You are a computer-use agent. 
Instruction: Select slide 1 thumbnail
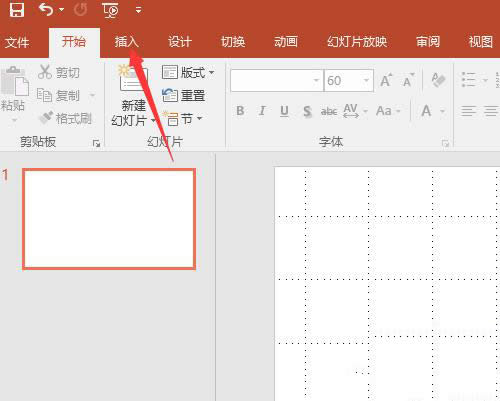coord(109,219)
